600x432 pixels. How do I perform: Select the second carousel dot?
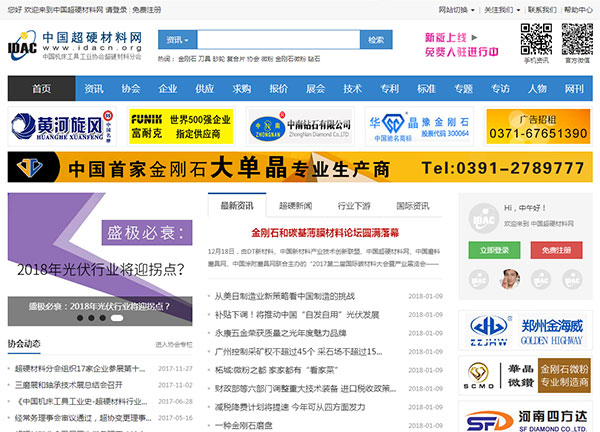point(91,318)
